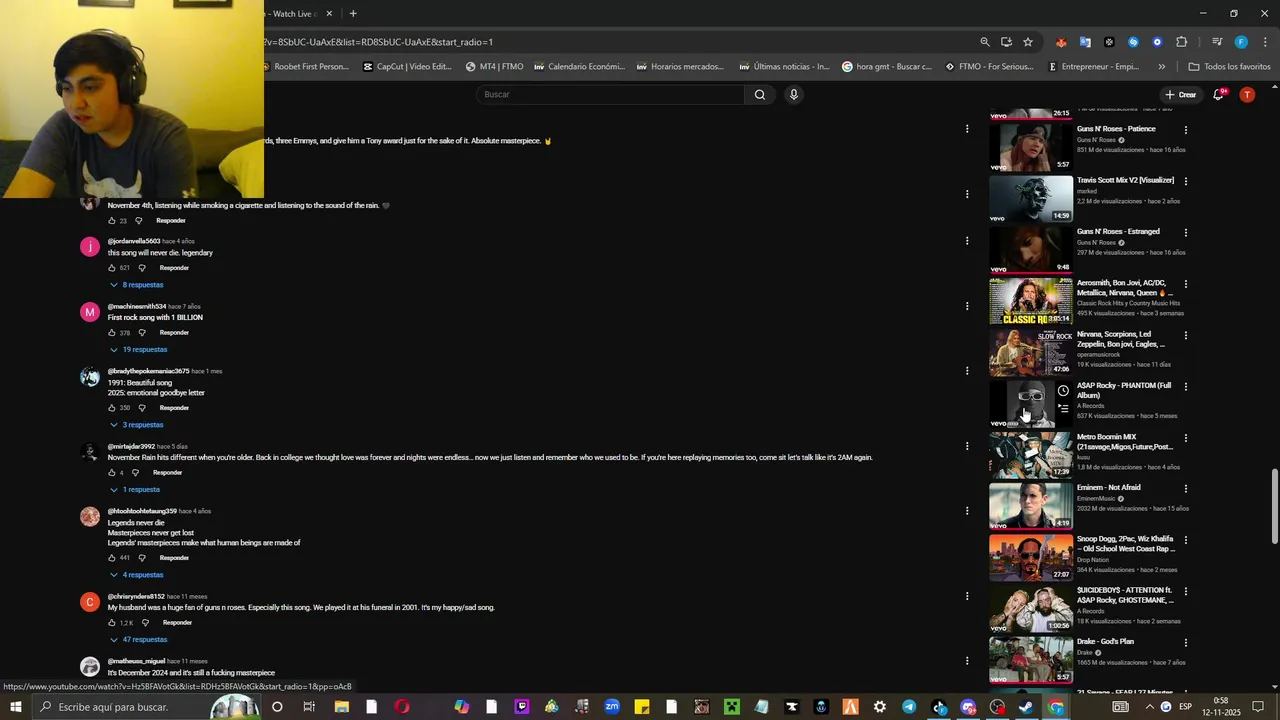Dislike the 'First rock song with 1 BILLION' comment
This screenshot has height=720, width=1280.
click(x=142, y=333)
